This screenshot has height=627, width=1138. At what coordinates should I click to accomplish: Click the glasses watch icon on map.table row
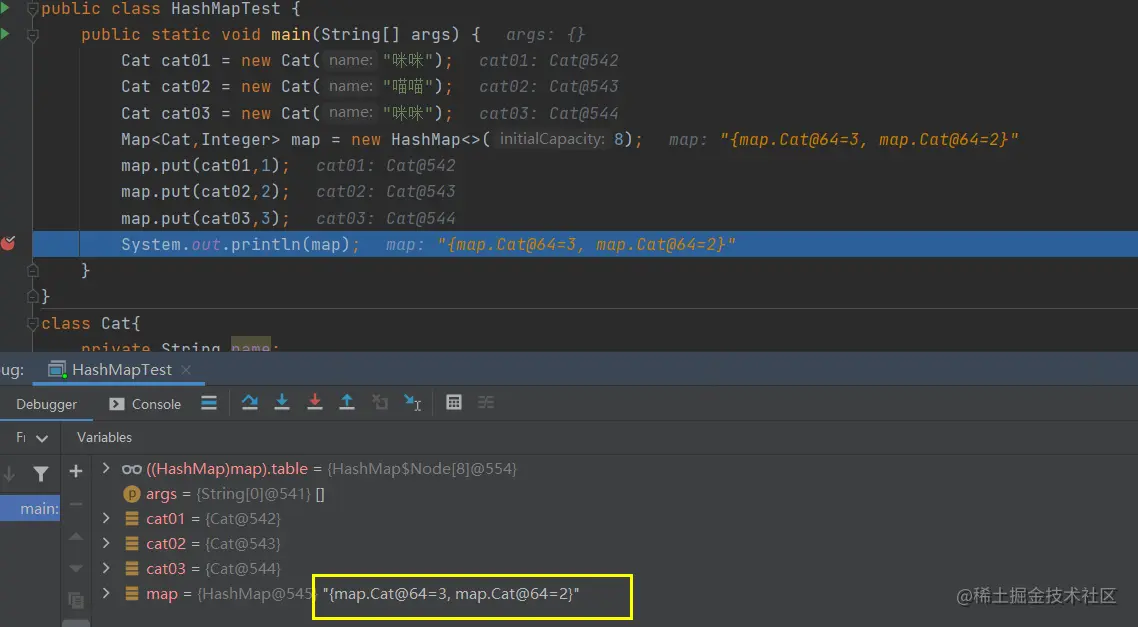(131, 470)
